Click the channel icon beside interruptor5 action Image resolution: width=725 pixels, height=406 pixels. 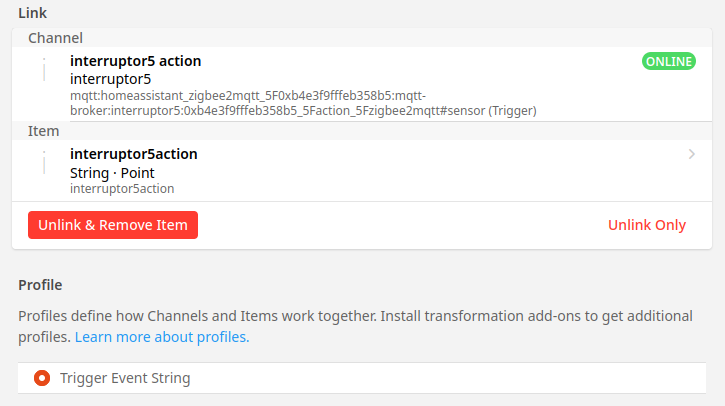tap(44, 70)
